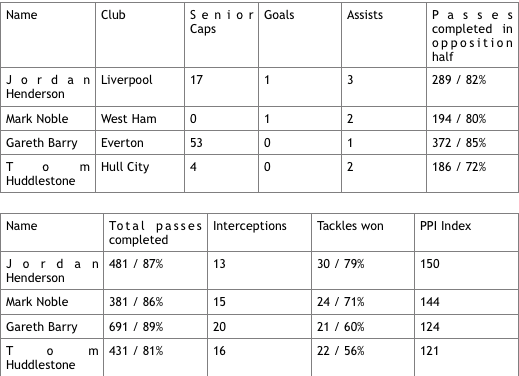Image resolution: width=519 pixels, height=376 pixels.
Task: Click the PPI Index column header
Action: coord(467,233)
